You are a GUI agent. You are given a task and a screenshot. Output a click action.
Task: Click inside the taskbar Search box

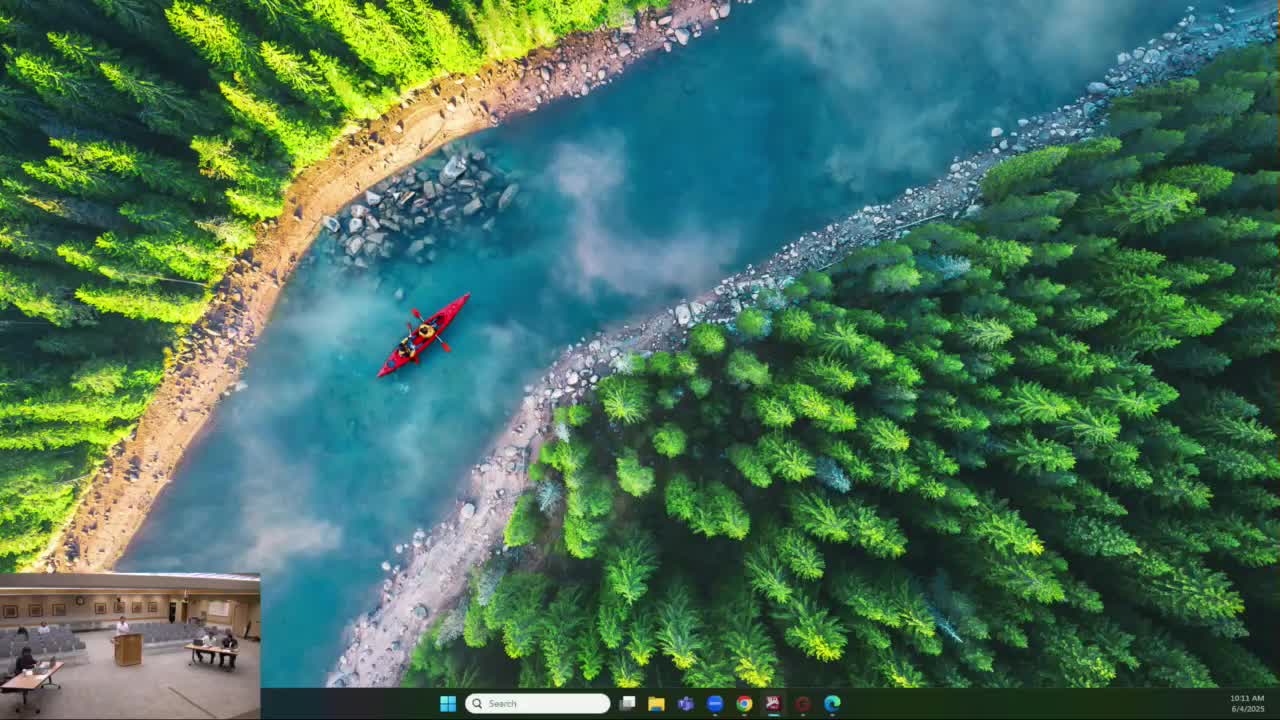pos(545,703)
